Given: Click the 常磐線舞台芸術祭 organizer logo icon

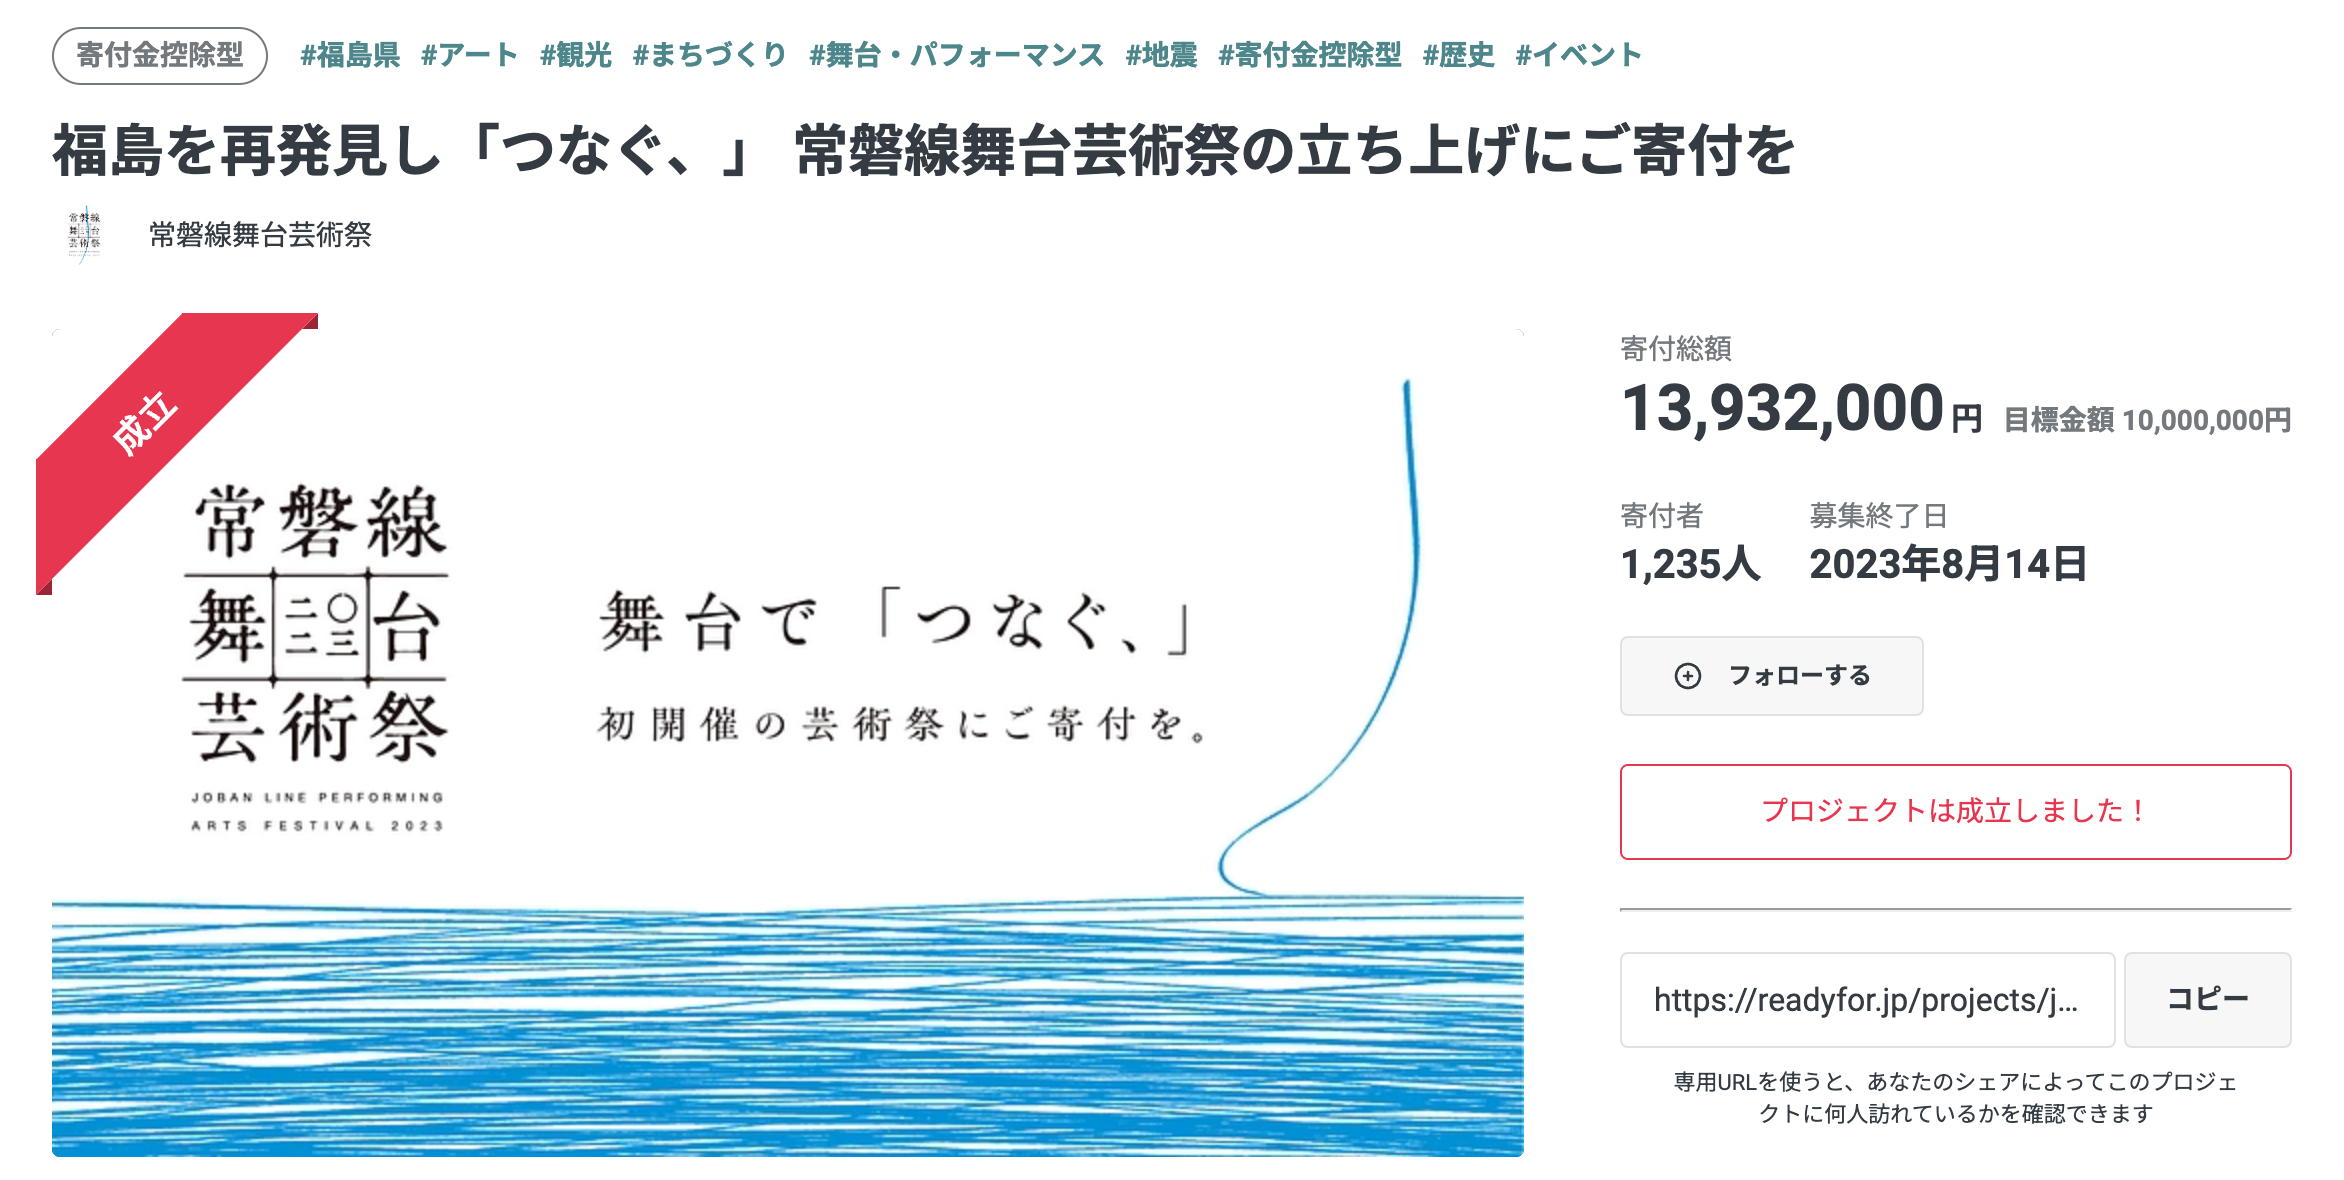Looking at the screenshot, I should click(x=84, y=235).
